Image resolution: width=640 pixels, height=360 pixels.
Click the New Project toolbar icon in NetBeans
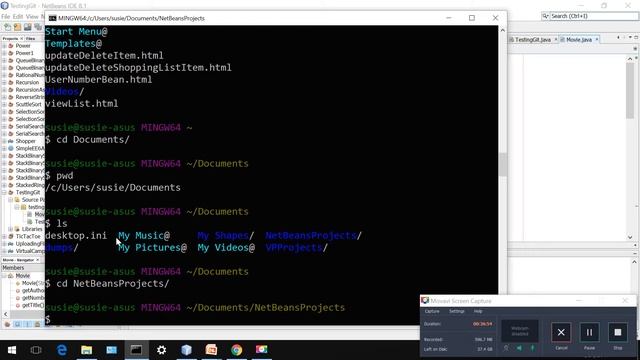(17, 27)
